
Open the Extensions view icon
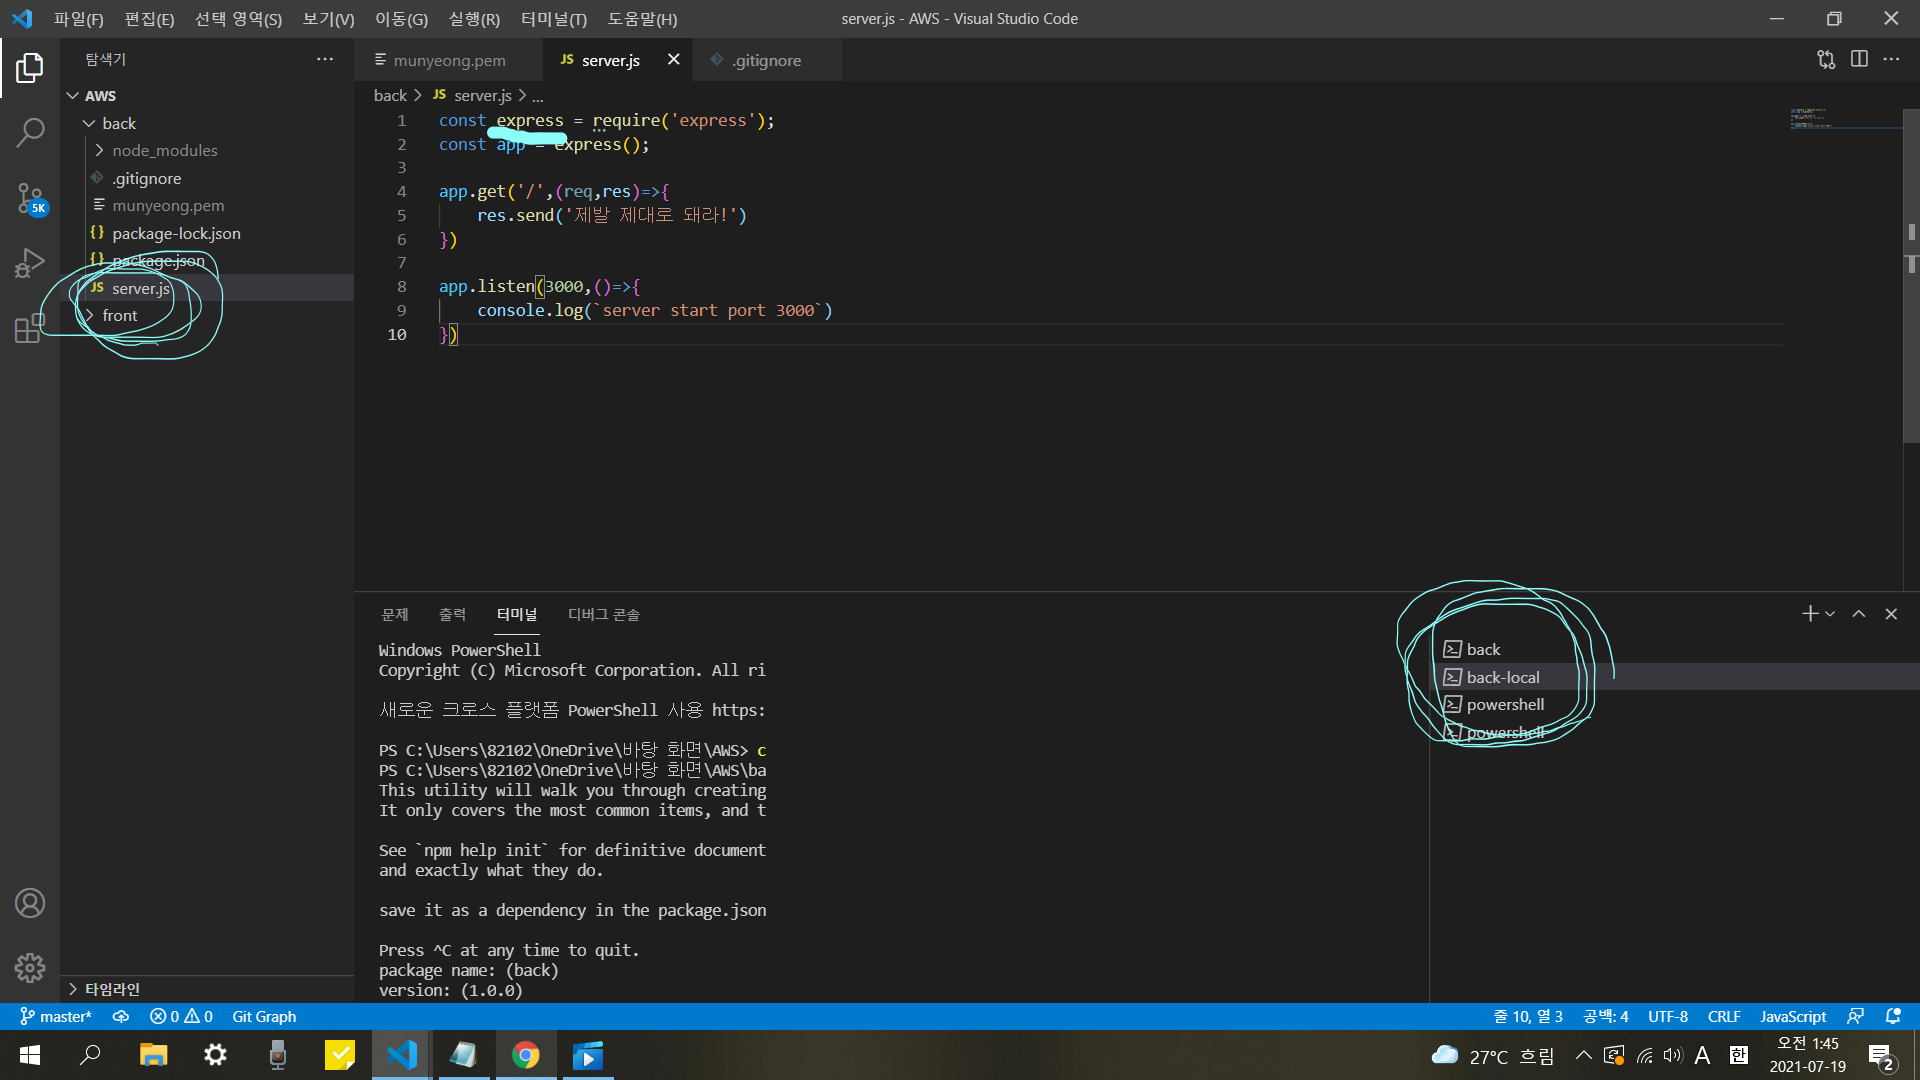point(30,328)
